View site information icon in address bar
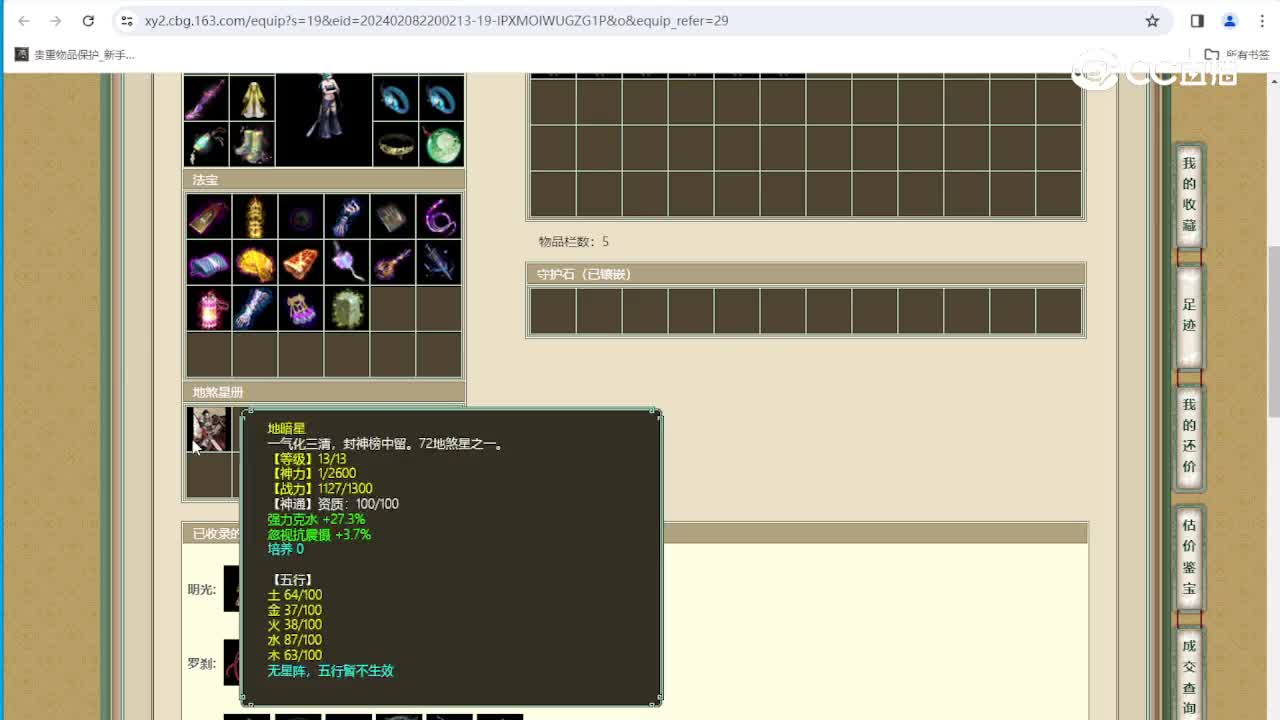1280x720 pixels. point(126,20)
